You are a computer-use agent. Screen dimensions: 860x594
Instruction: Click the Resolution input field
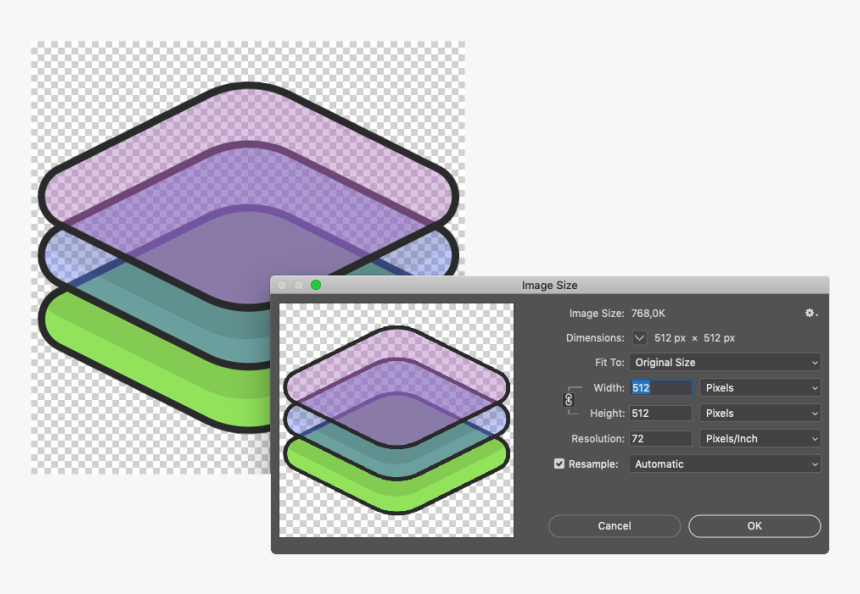click(661, 438)
